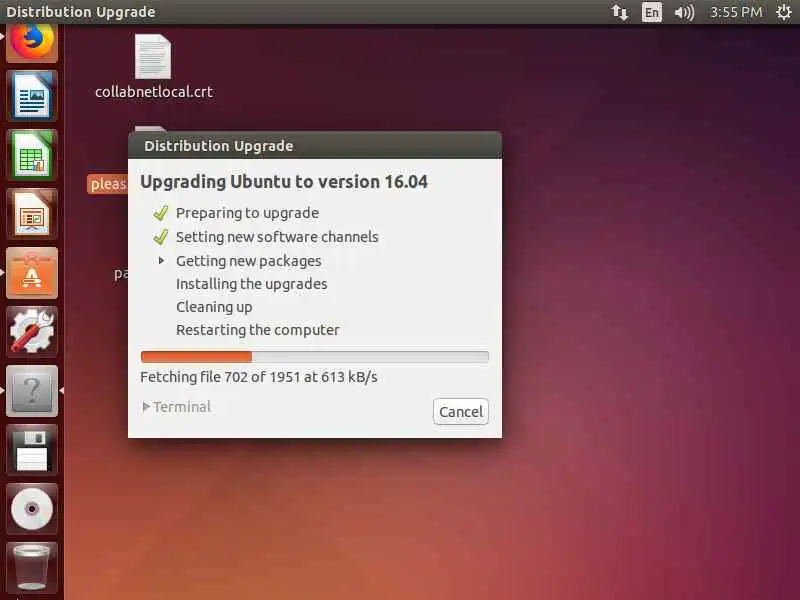Open the En keyboard layout indicator
Viewport: 800px width, 600px height.
(x=652, y=12)
